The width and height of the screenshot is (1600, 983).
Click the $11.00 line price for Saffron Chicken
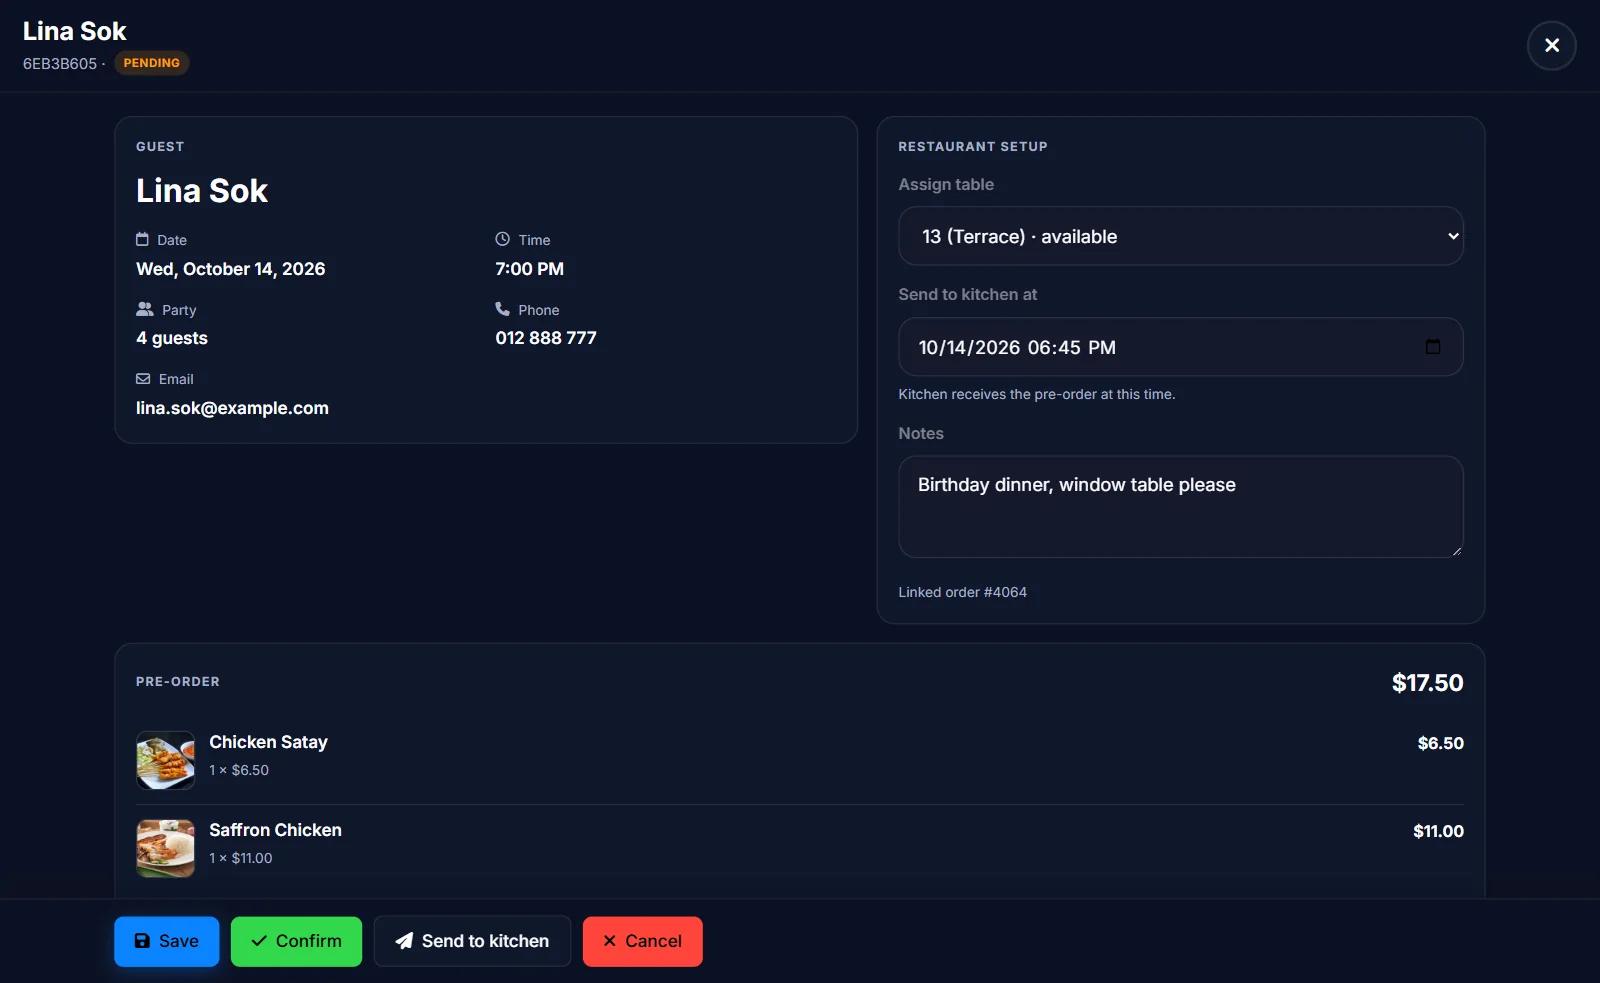pos(1438,831)
